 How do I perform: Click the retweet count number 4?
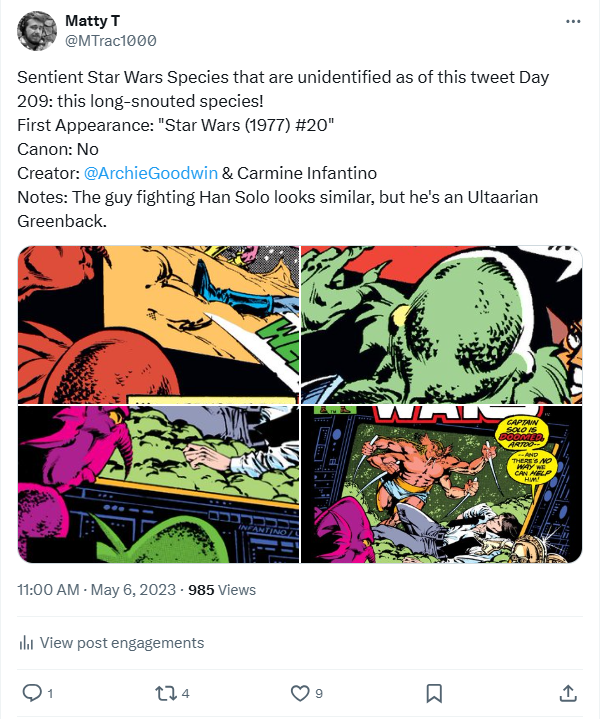pyautogui.click(x=186, y=693)
